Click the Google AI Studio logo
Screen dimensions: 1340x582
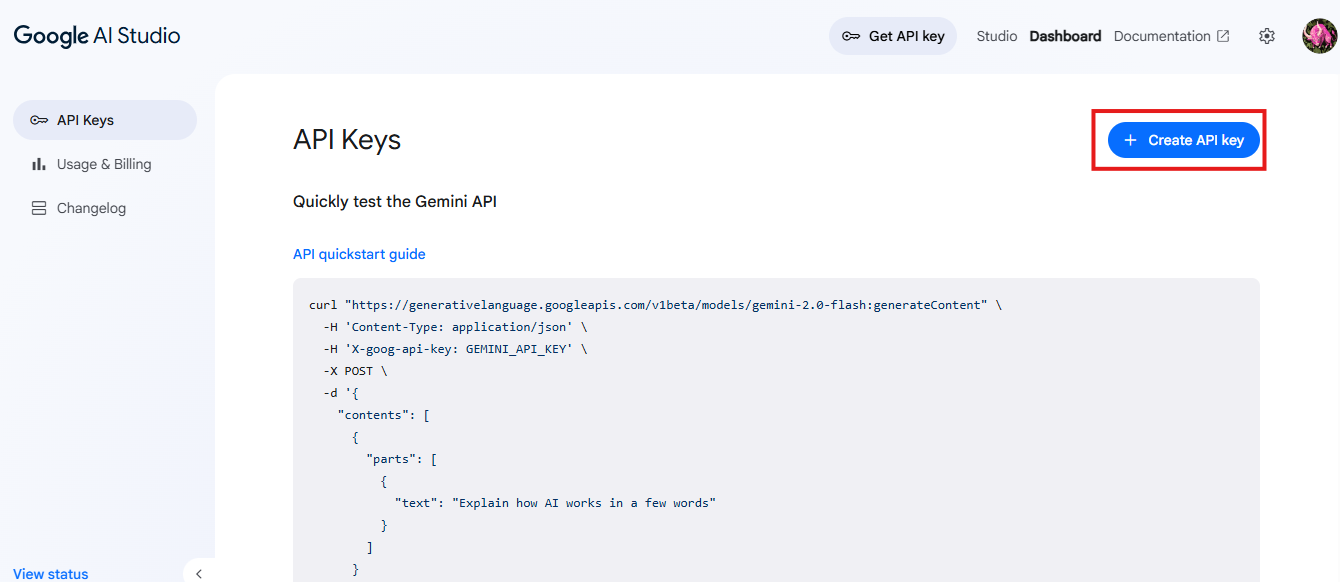[x=97, y=36]
